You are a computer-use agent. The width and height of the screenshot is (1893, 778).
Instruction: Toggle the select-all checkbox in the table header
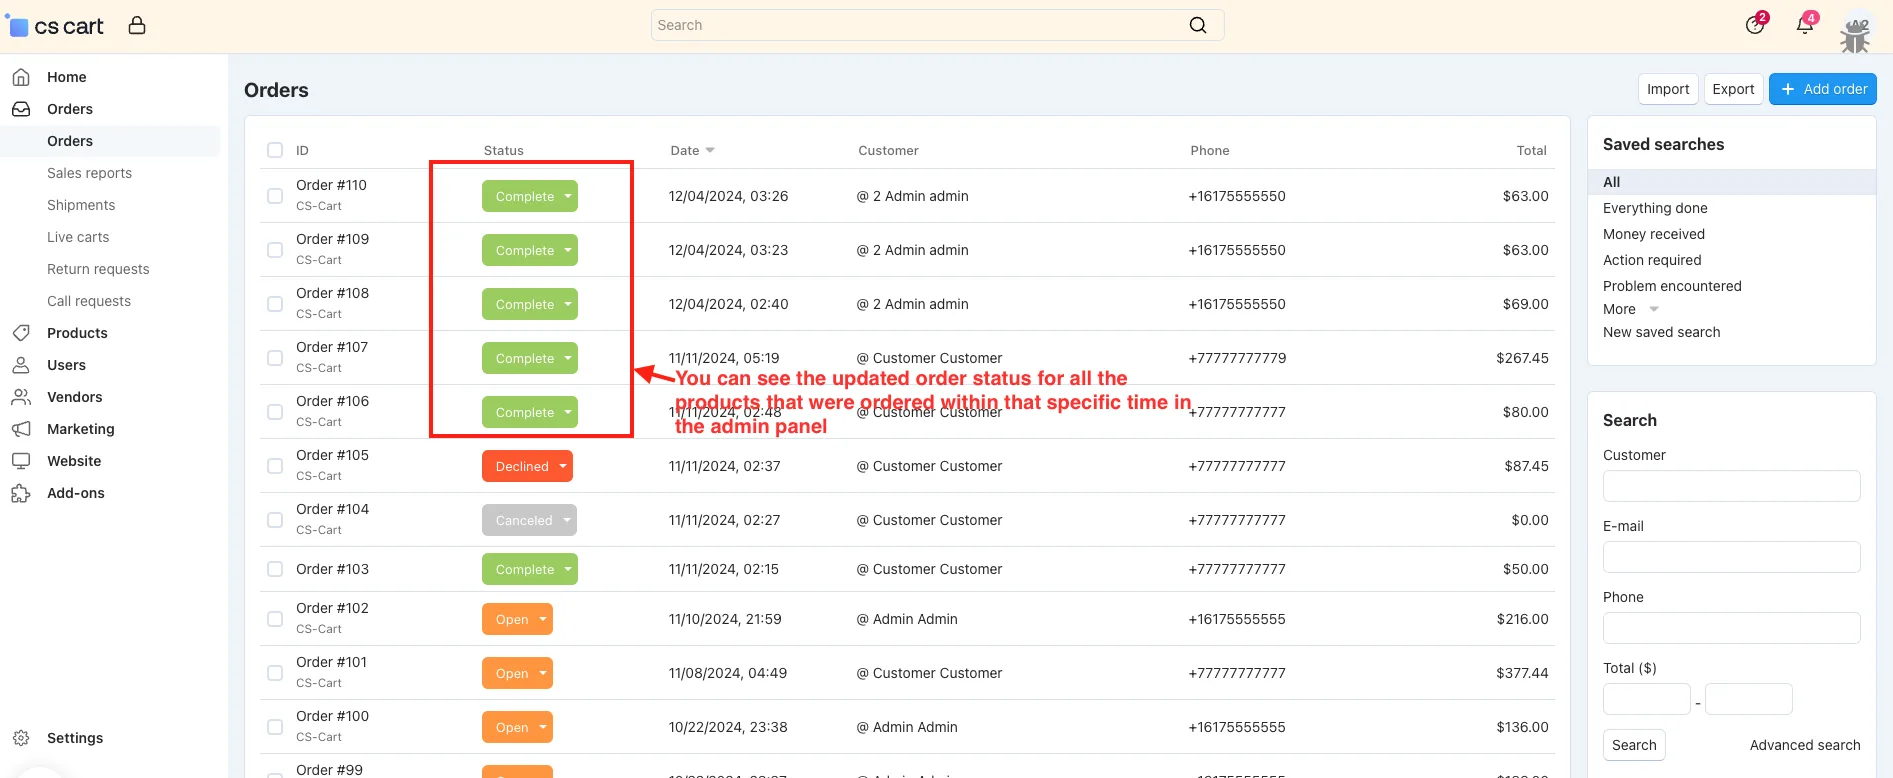tap(275, 150)
